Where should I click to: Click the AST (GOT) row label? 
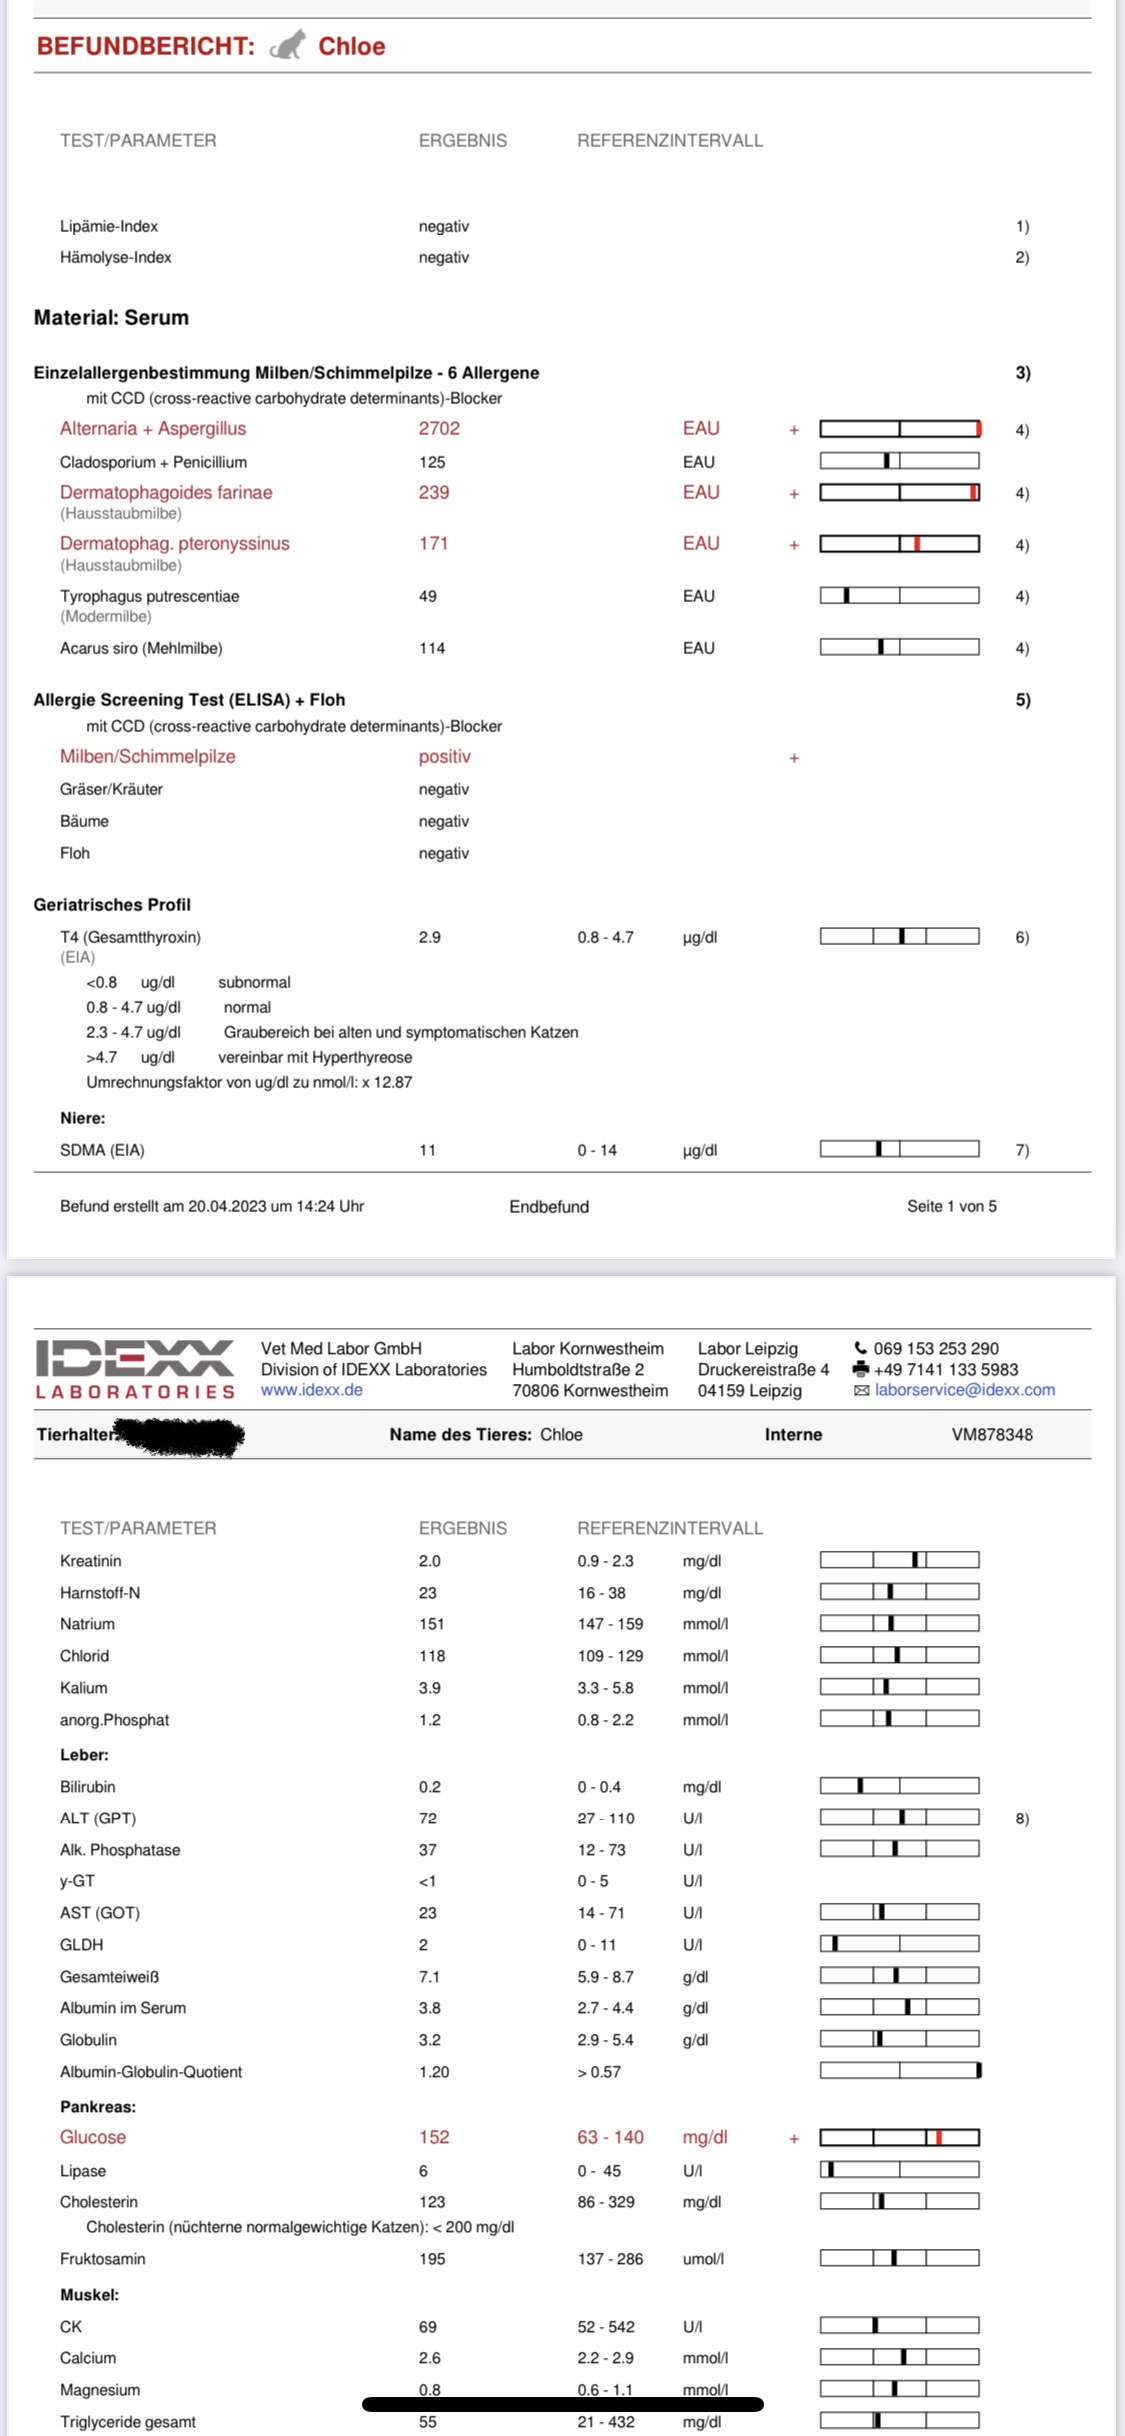coord(100,1913)
